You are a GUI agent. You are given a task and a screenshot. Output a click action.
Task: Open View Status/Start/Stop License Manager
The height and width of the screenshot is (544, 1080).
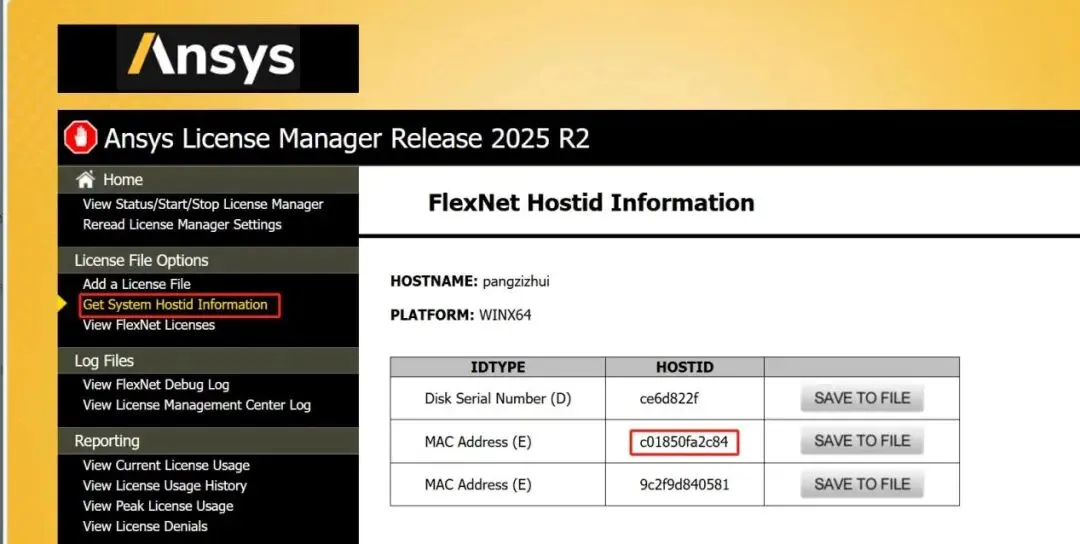(203, 204)
